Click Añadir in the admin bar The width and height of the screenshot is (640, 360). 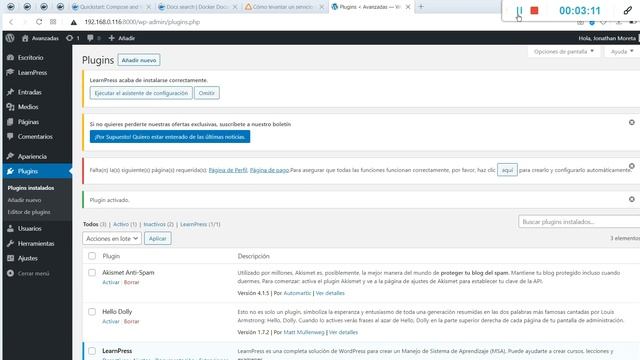tap(122, 38)
